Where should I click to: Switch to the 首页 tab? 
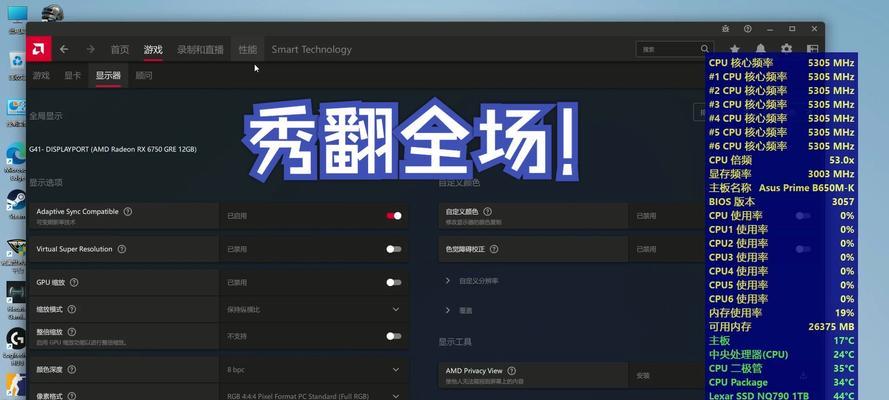pos(120,49)
